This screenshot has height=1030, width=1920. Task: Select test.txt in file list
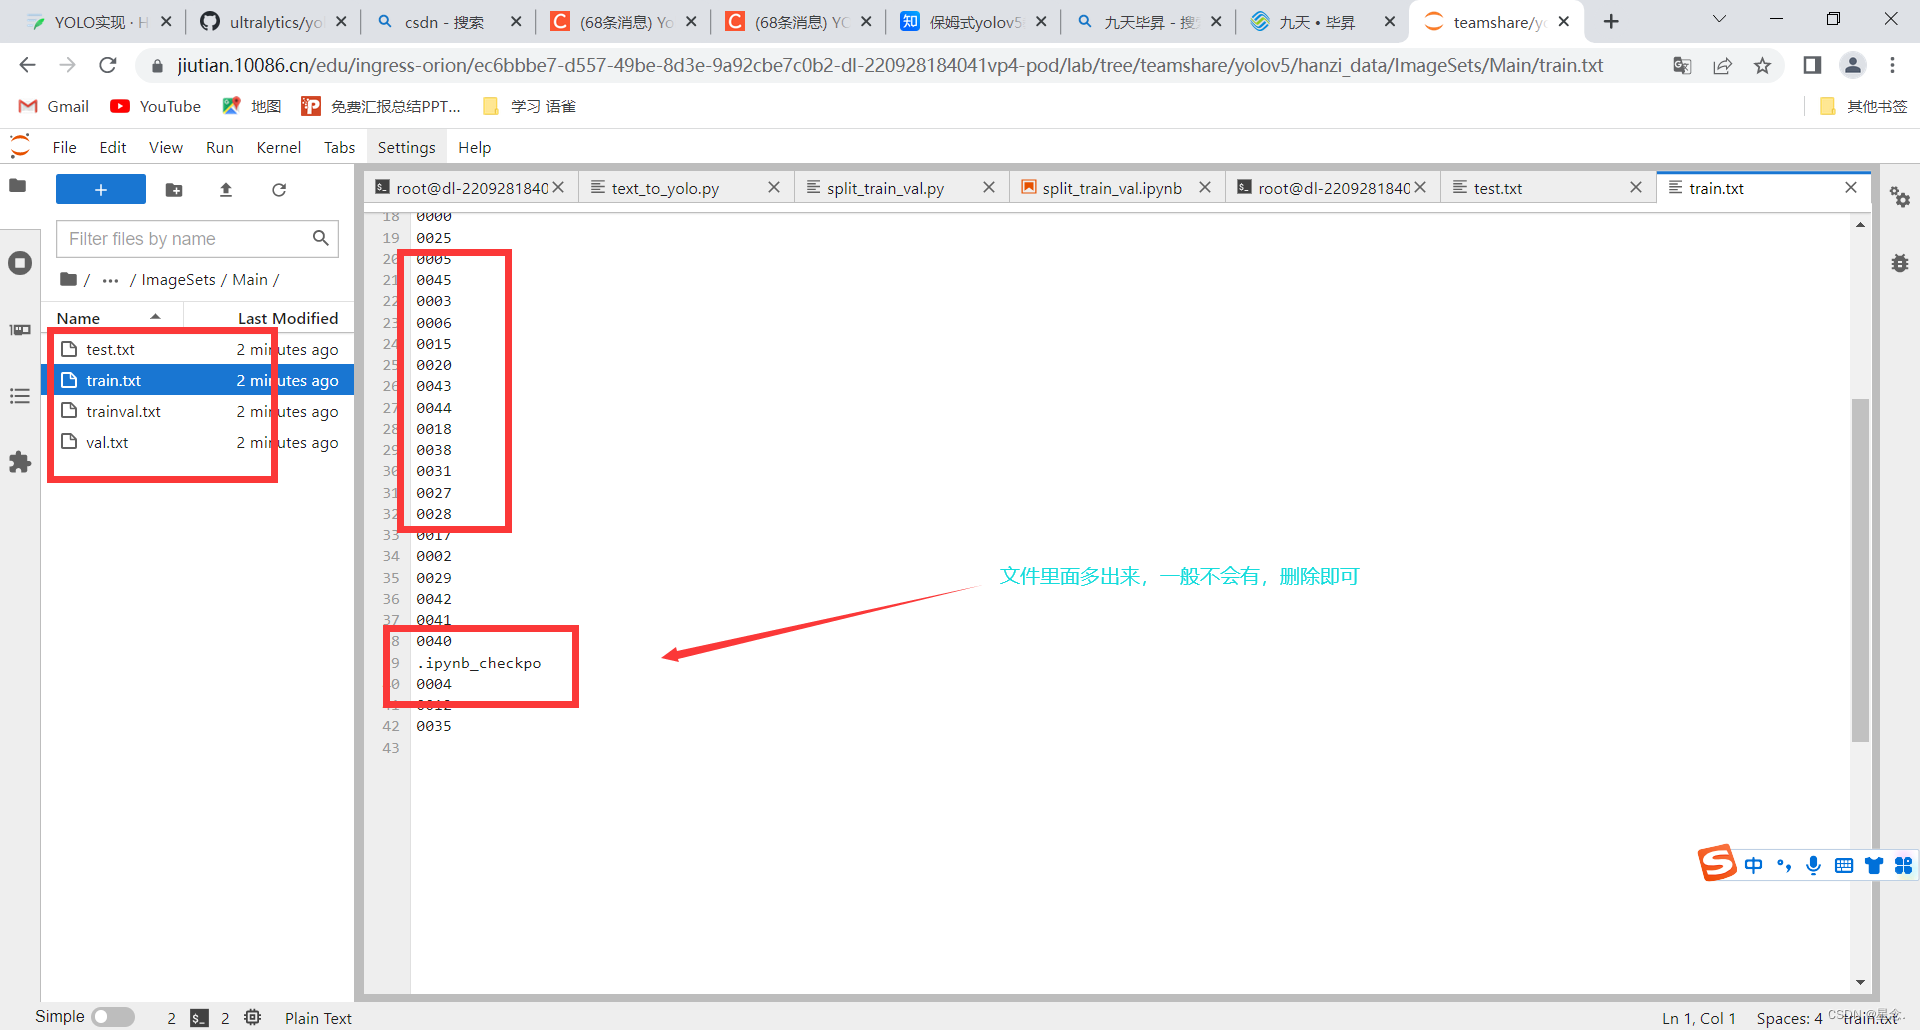click(x=198, y=349)
